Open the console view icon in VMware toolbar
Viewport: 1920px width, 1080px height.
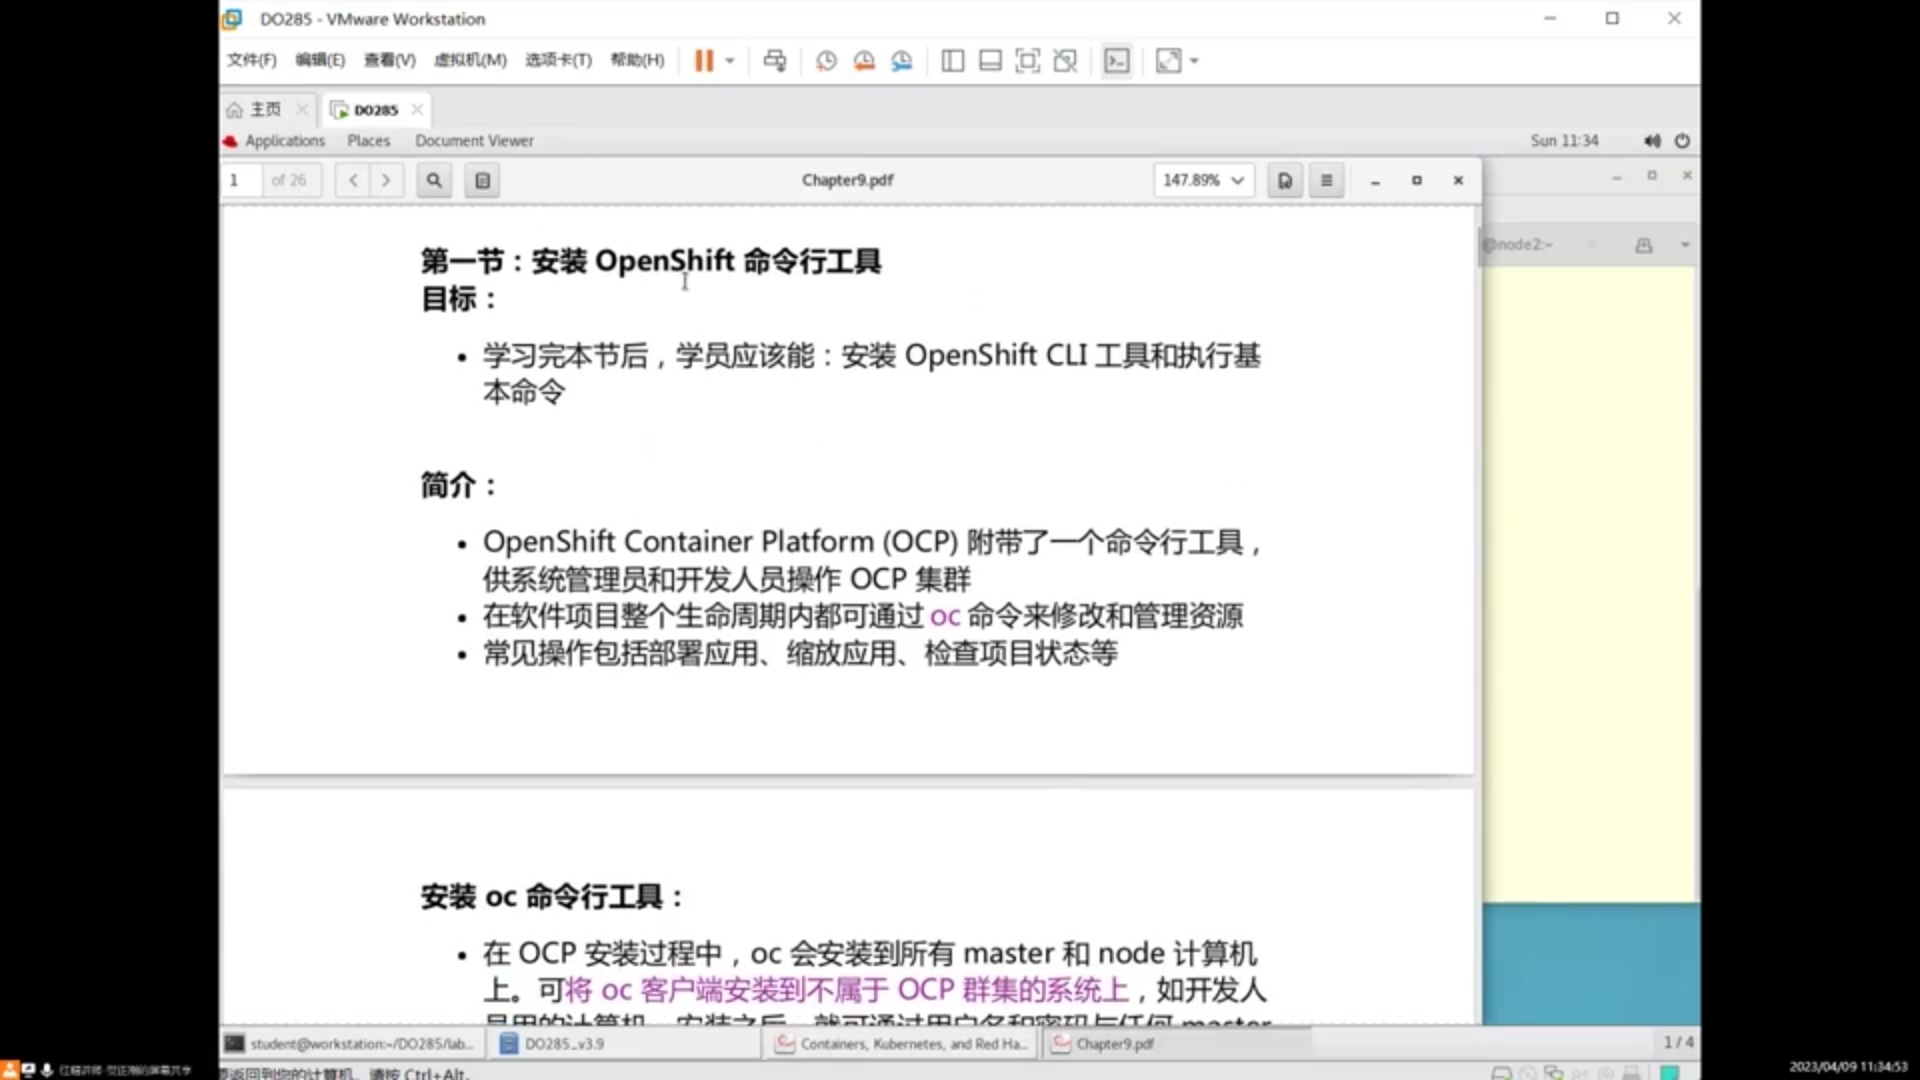[x=1117, y=61]
